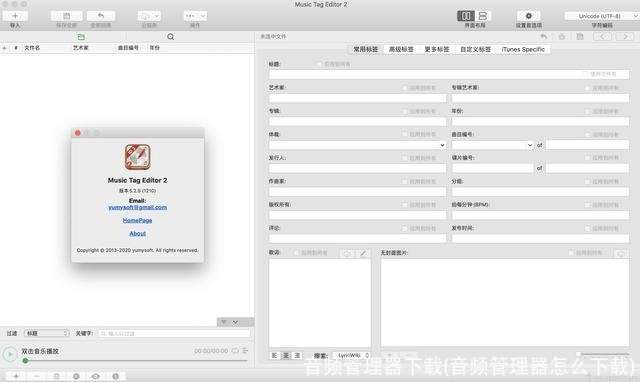Open the 曲目编号 track number combo arrow
640x382 pixels.
coord(530,145)
